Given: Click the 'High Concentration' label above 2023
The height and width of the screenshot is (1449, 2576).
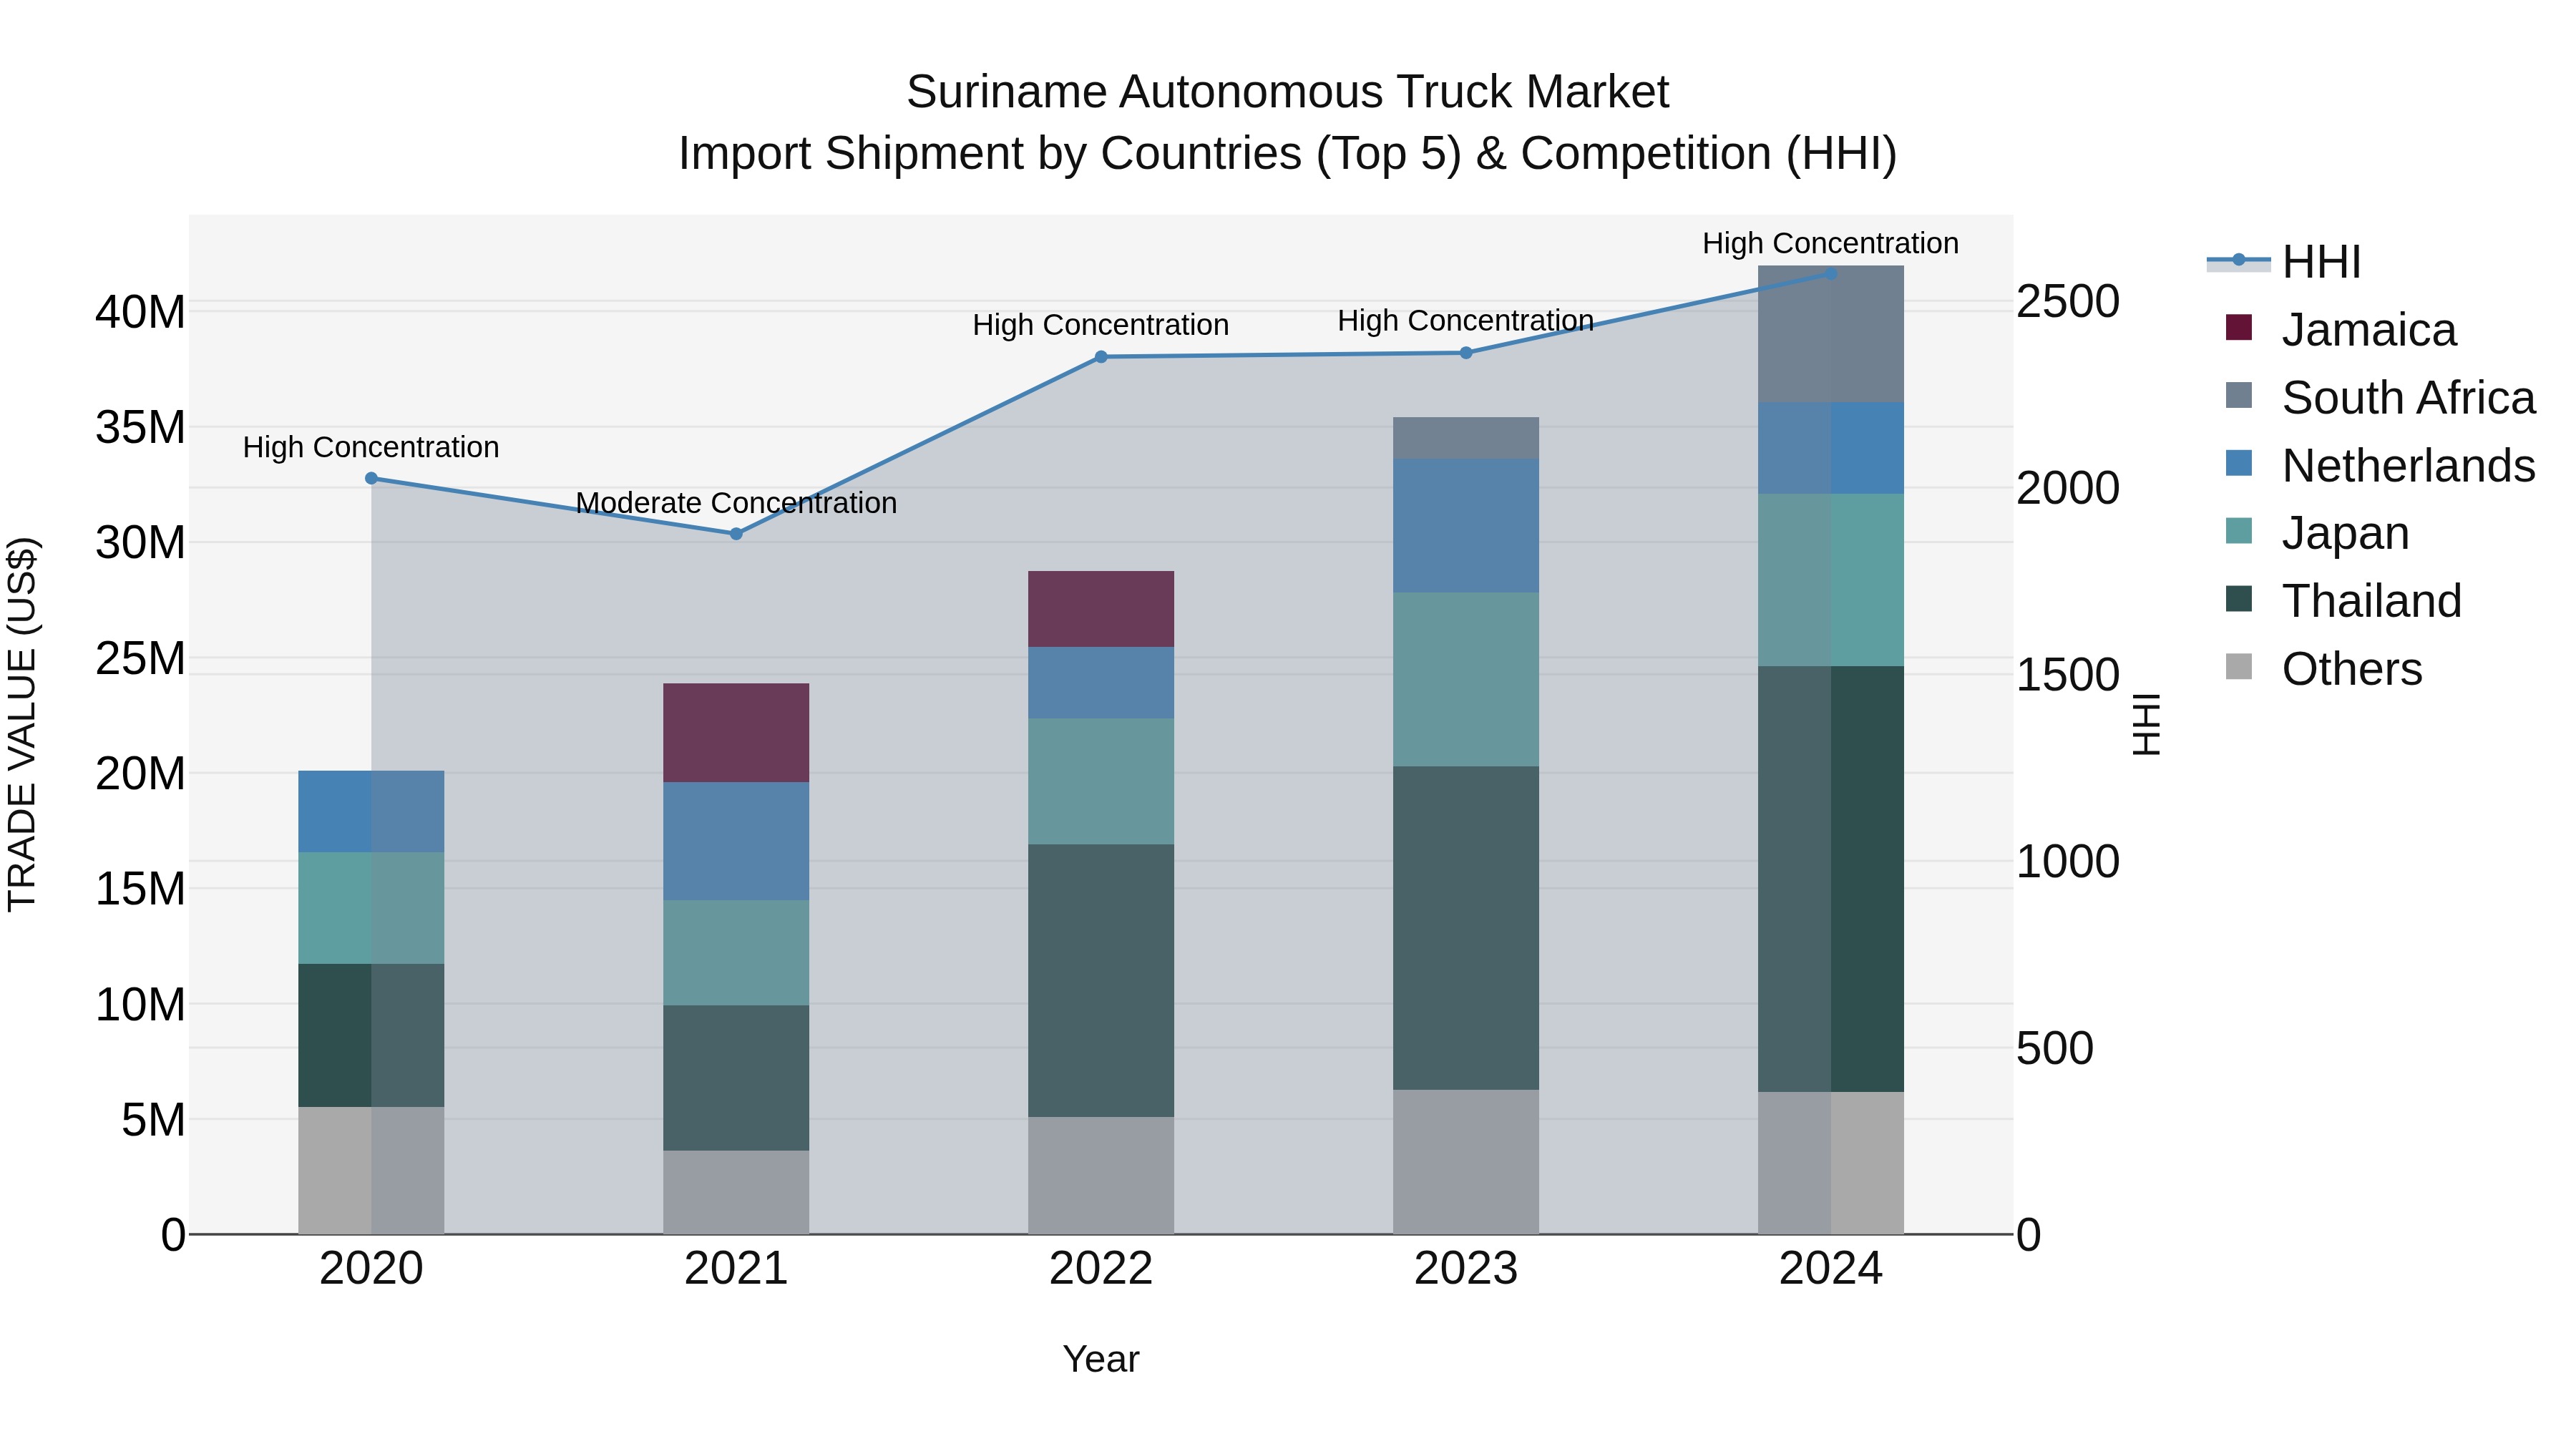Looking at the screenshot, I should (x=1466, y=321).
